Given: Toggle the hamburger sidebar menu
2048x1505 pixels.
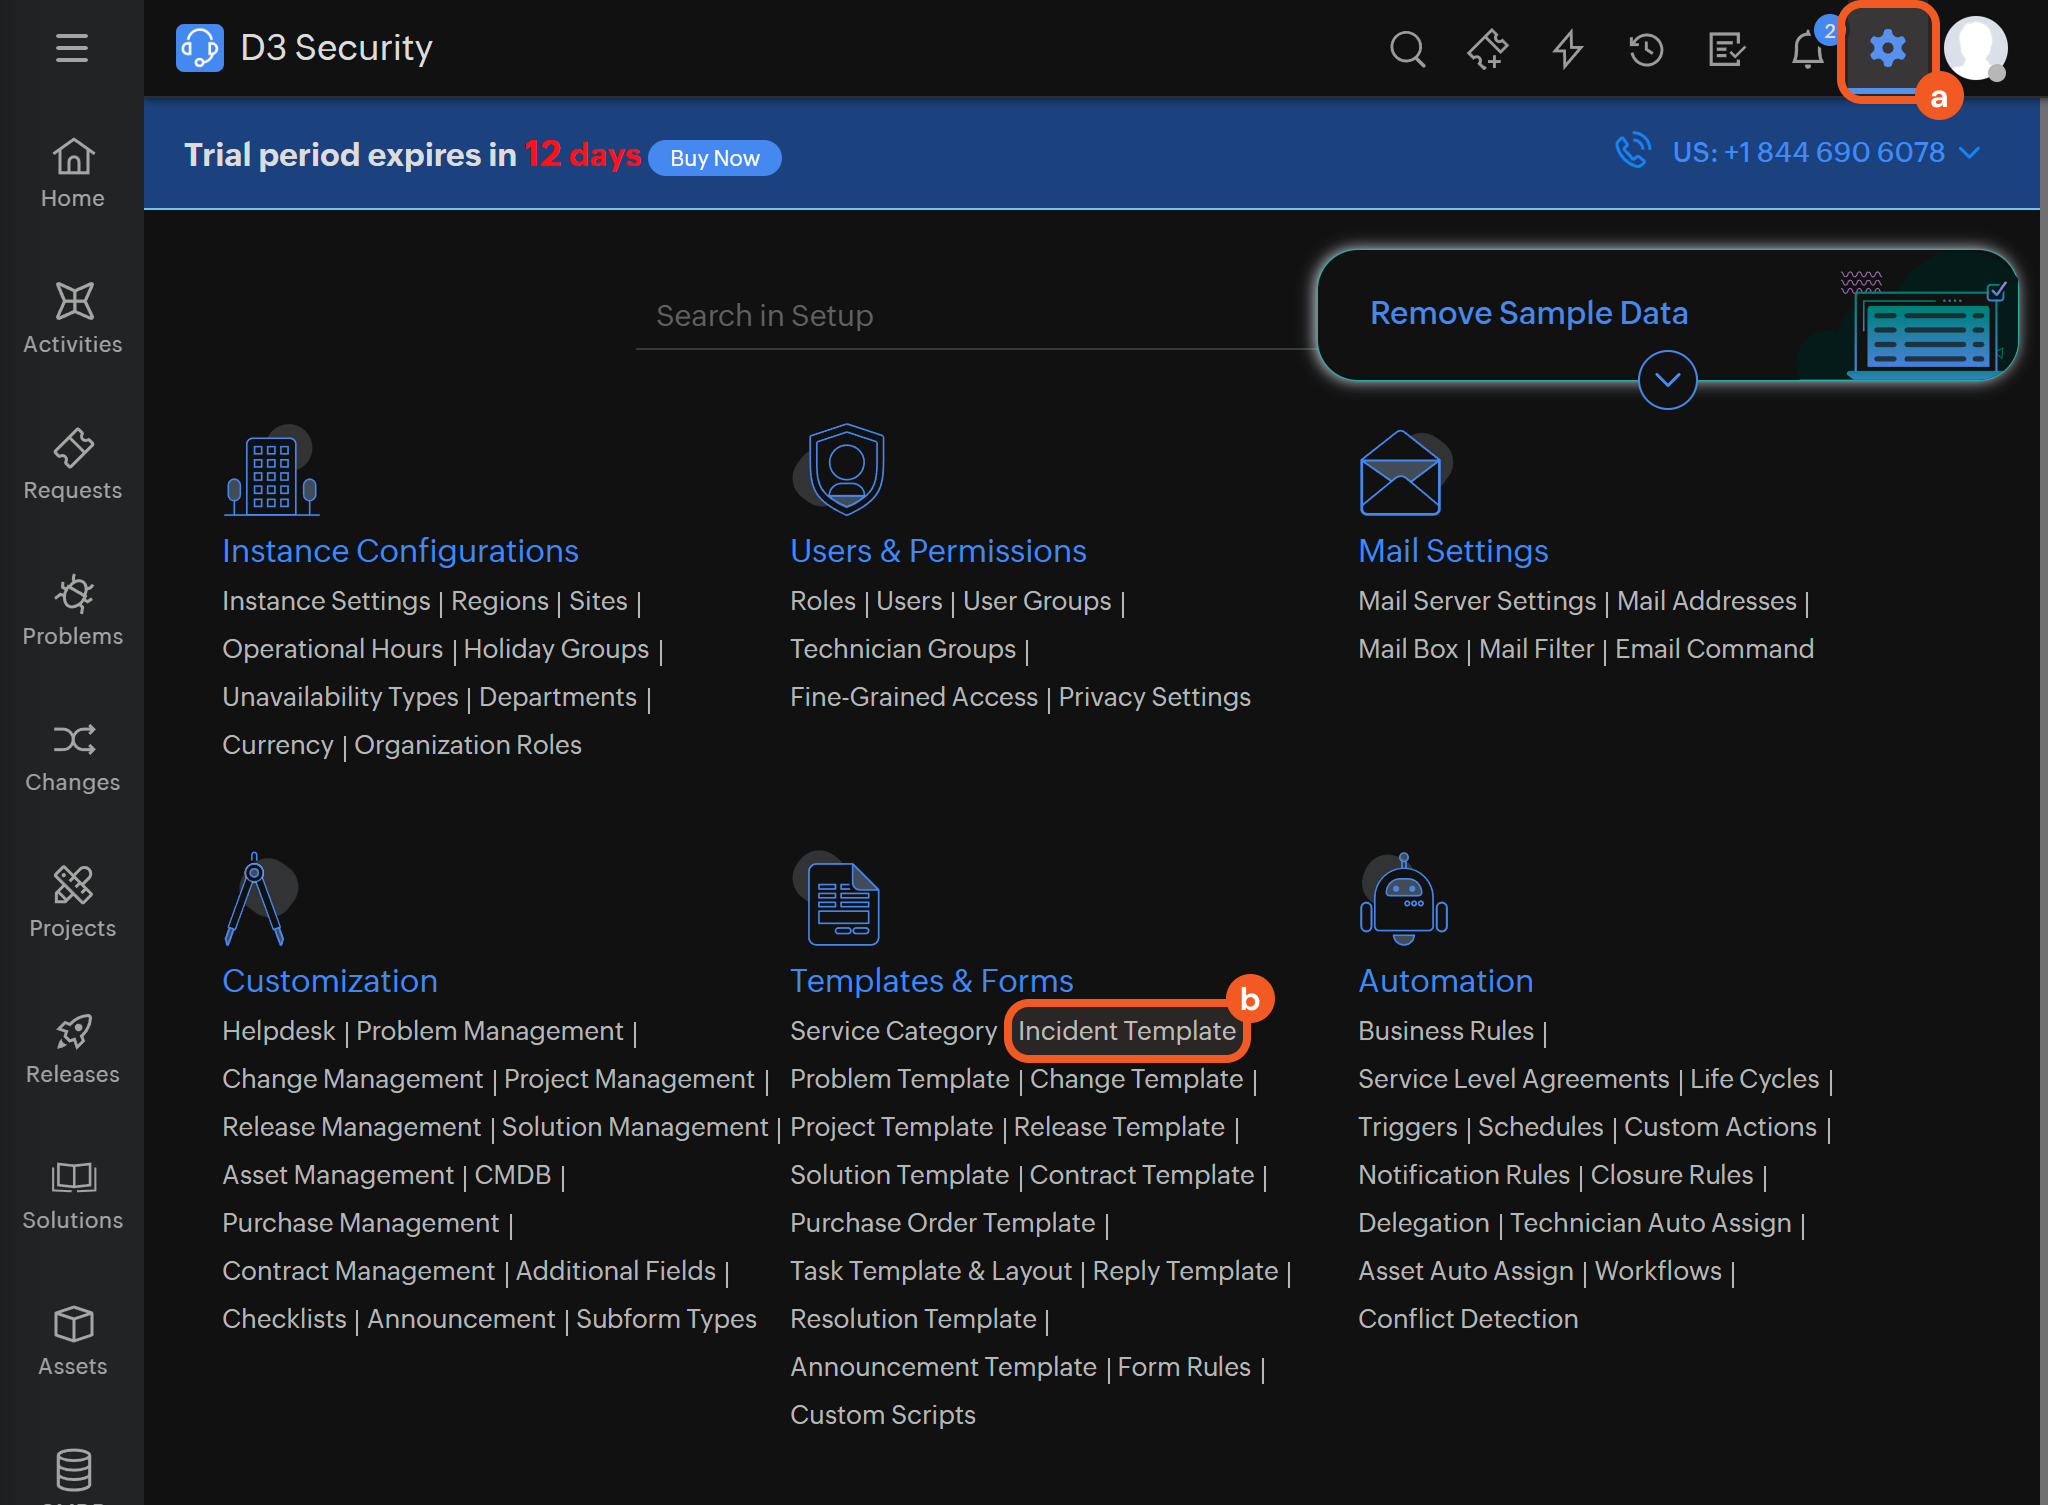Looking at the screenshot, I should (x=72, y=48).
